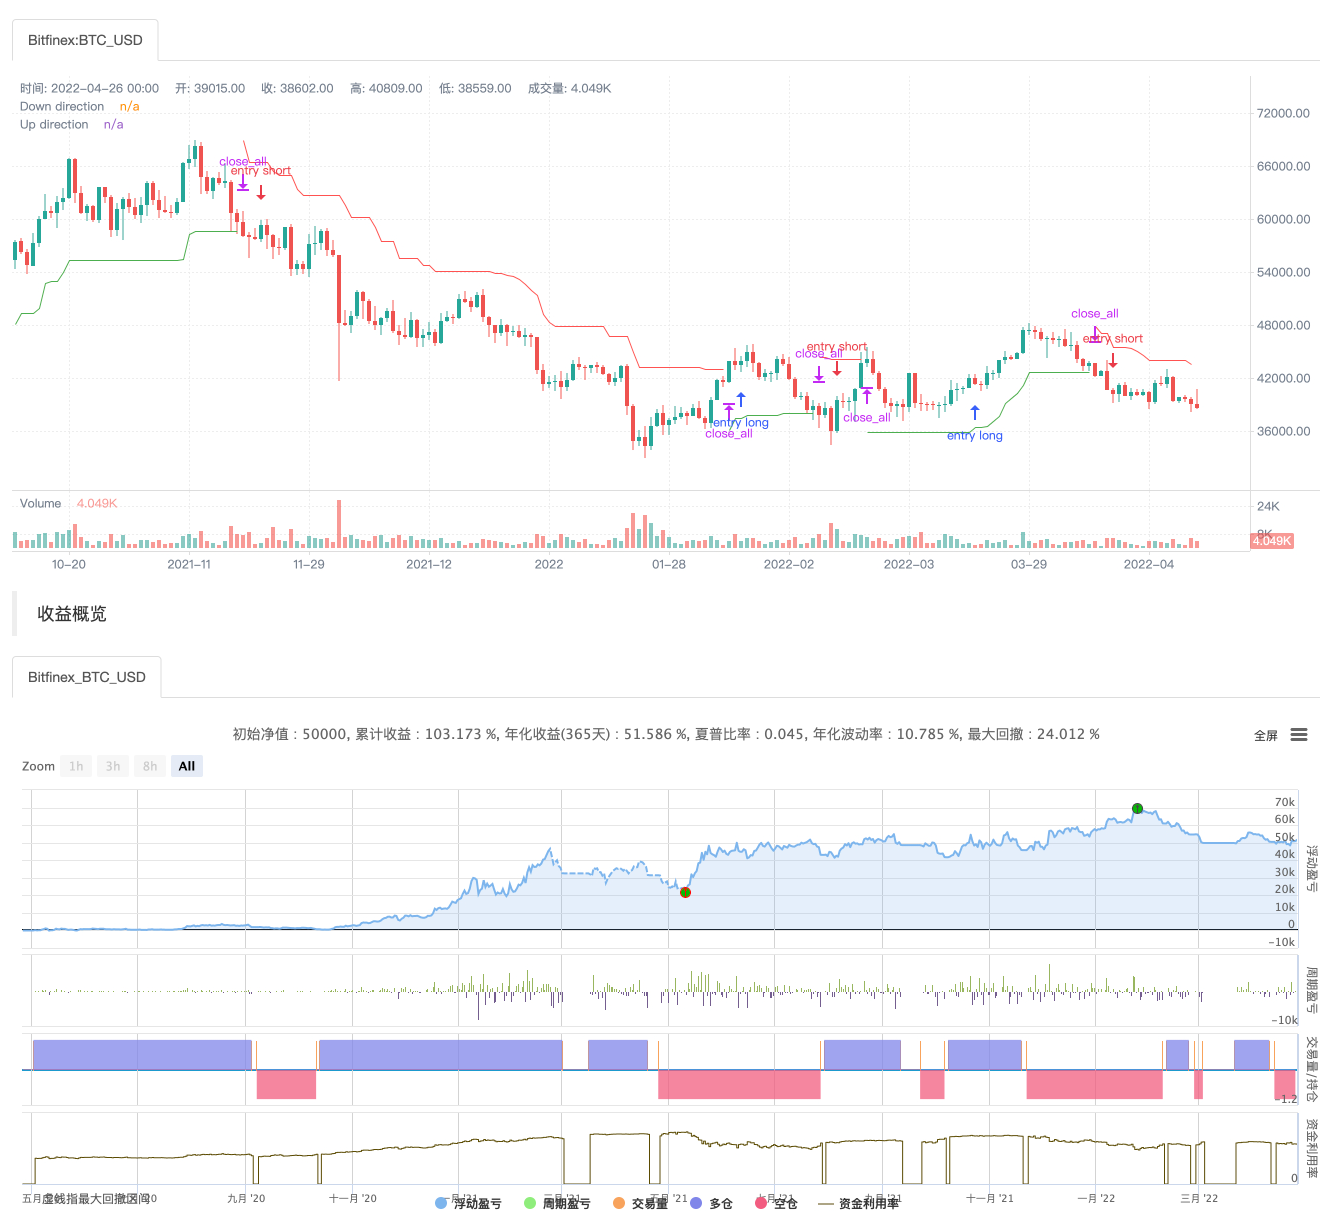Screen dimensions: 1327x1224
Task: Click the blue entry long arrow near 03-29
Action: (975, 412)
